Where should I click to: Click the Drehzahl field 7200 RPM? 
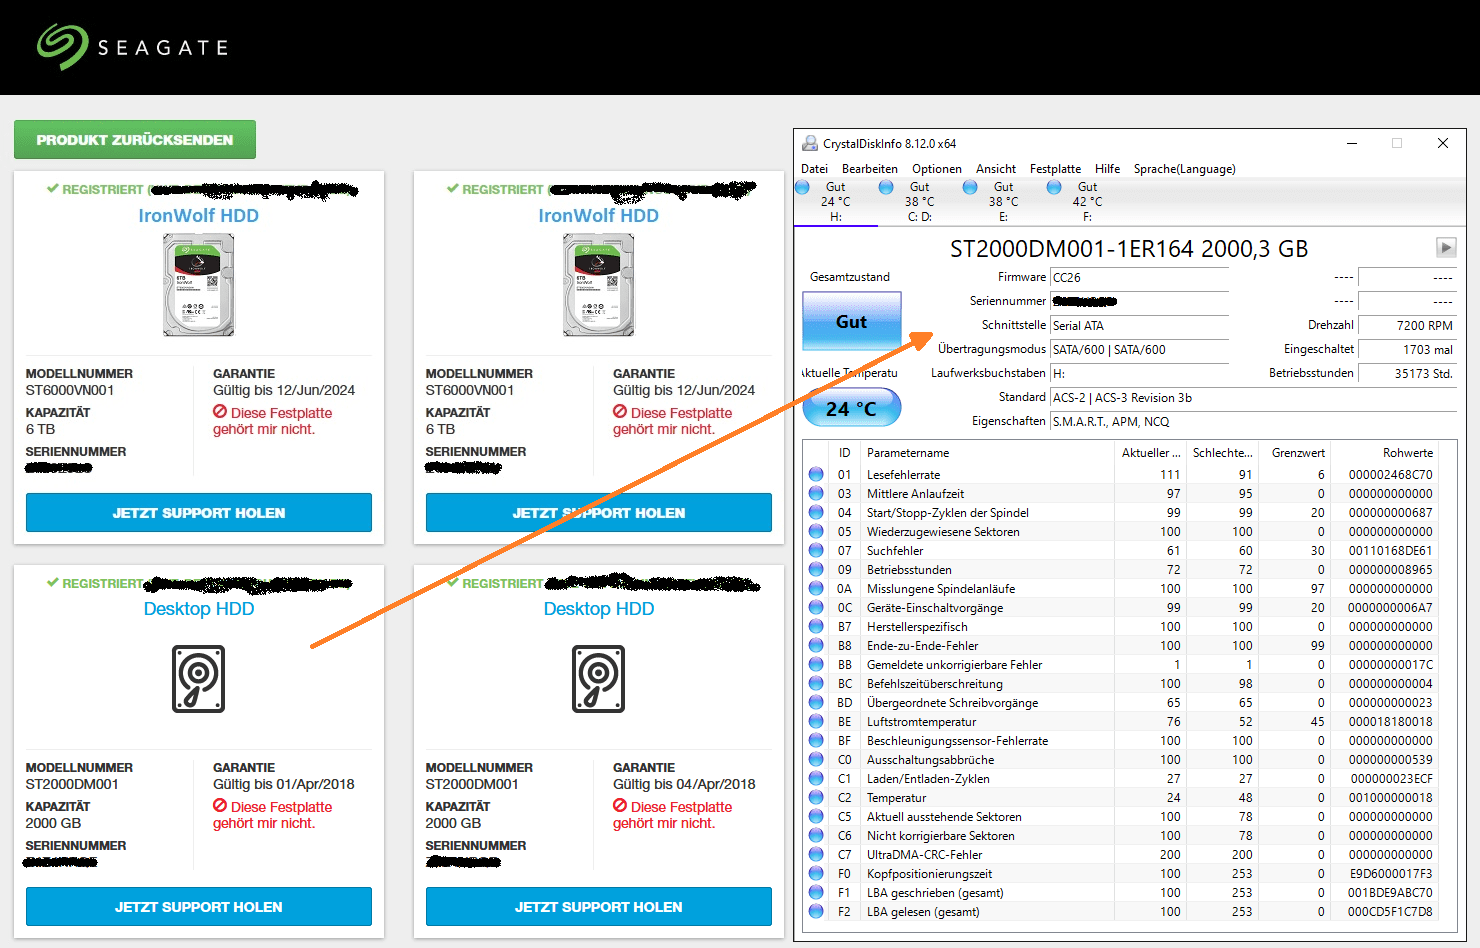[1407, 326]
